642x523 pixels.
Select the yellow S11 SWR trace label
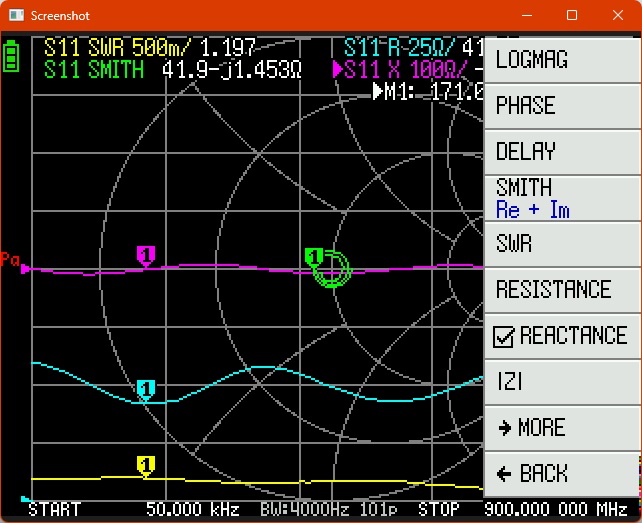pos(120,47)
